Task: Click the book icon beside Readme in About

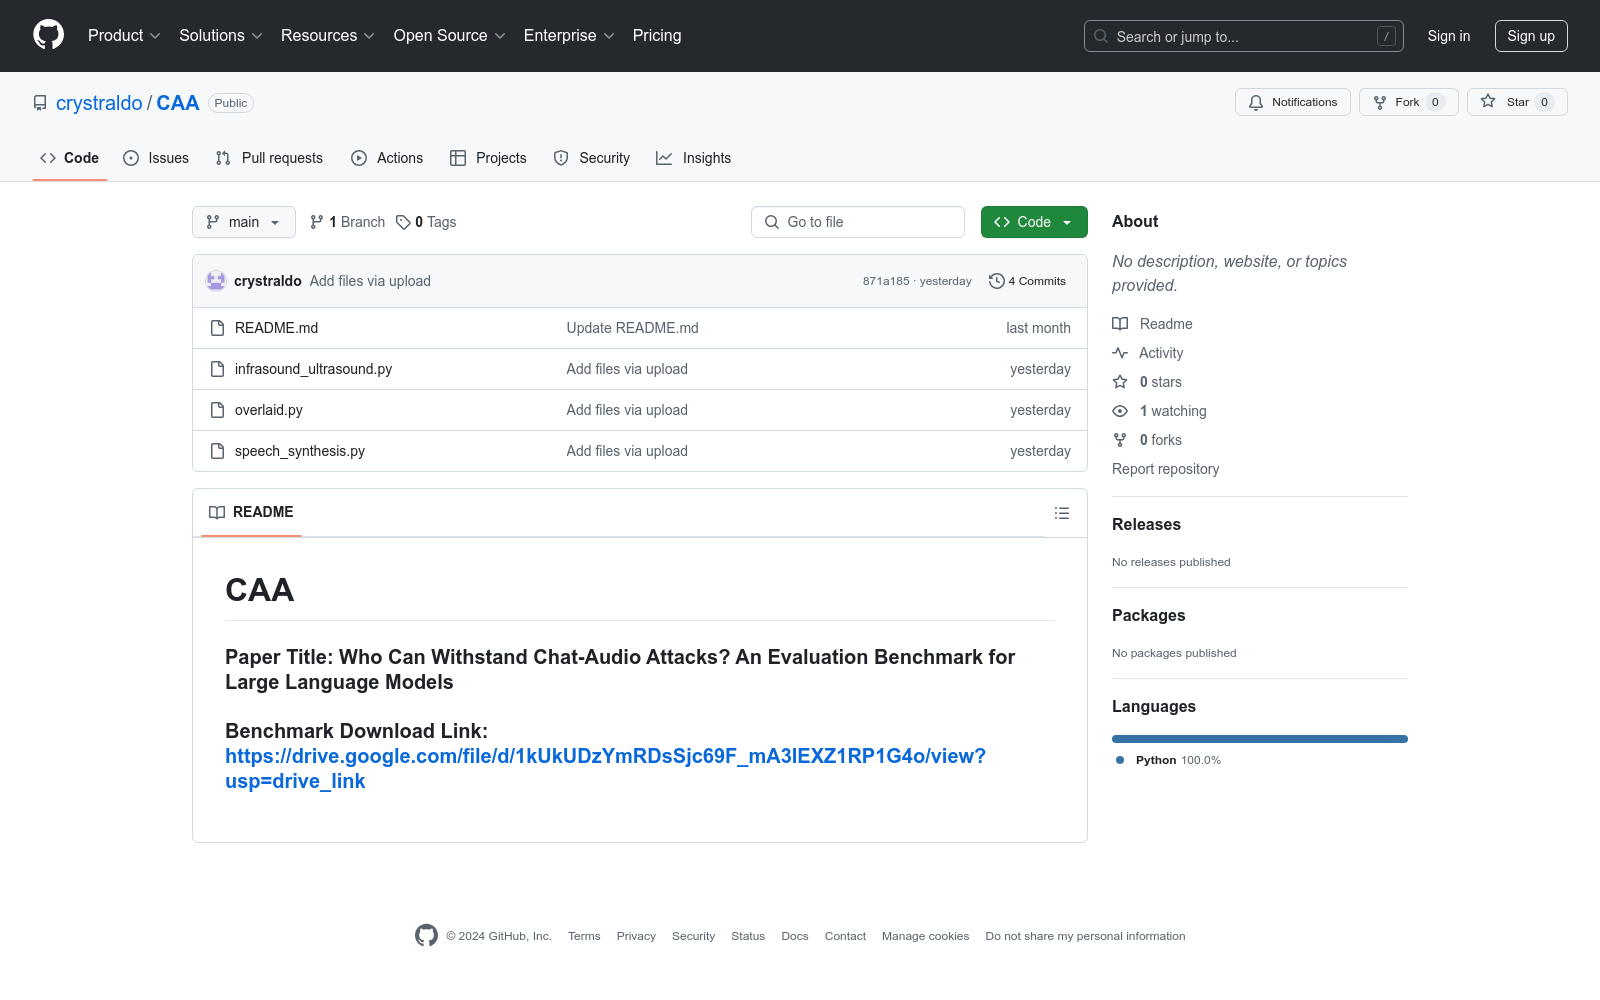Action: (1120, 324)
